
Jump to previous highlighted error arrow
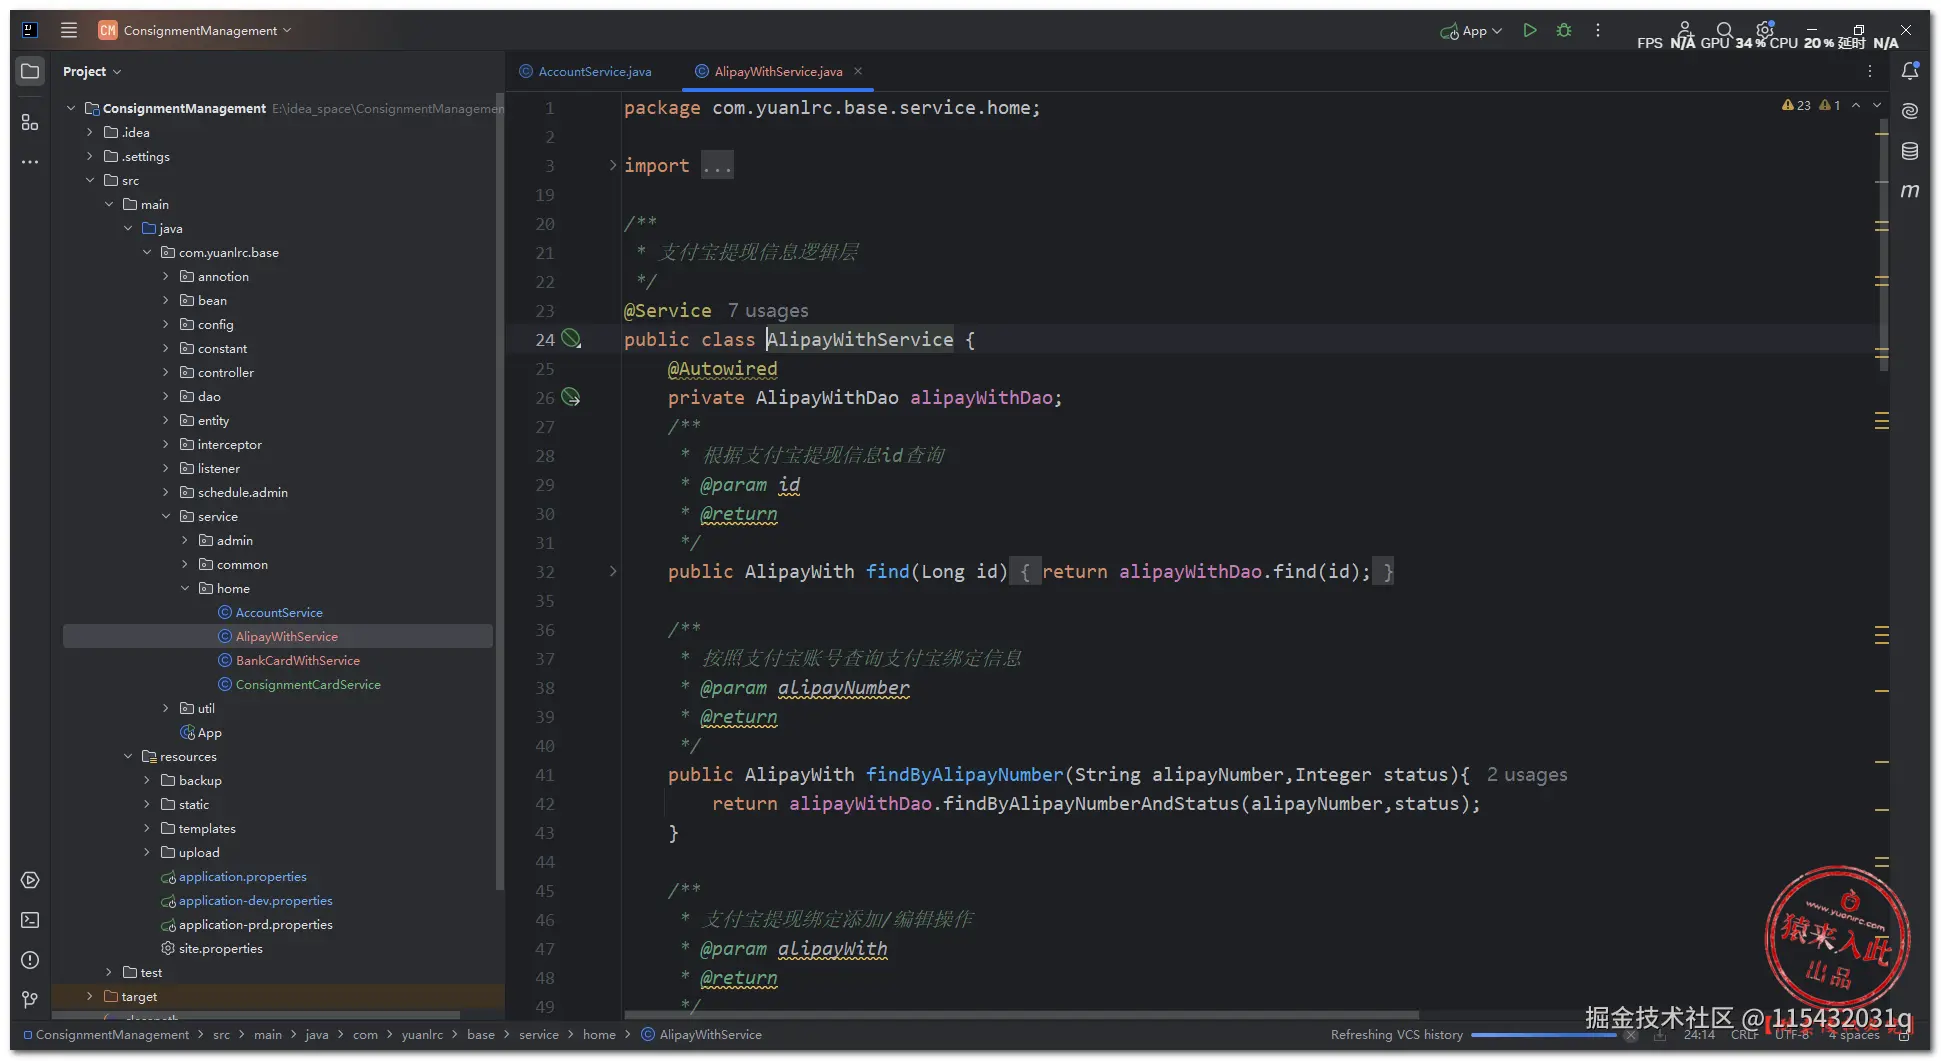1856,105
